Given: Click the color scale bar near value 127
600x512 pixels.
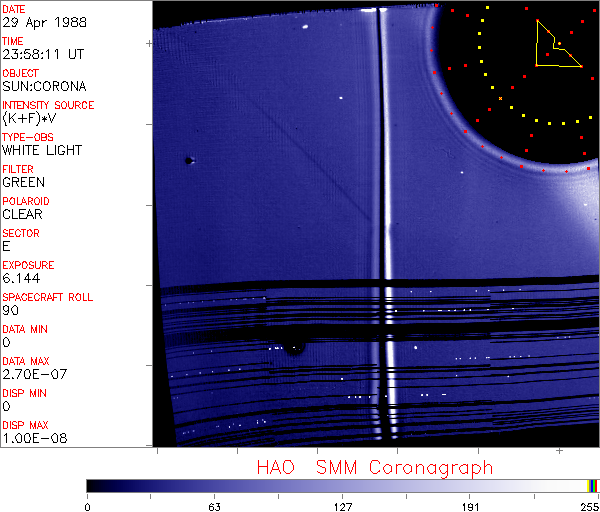Looking at the screenshot, I should [x=342, y=485].
